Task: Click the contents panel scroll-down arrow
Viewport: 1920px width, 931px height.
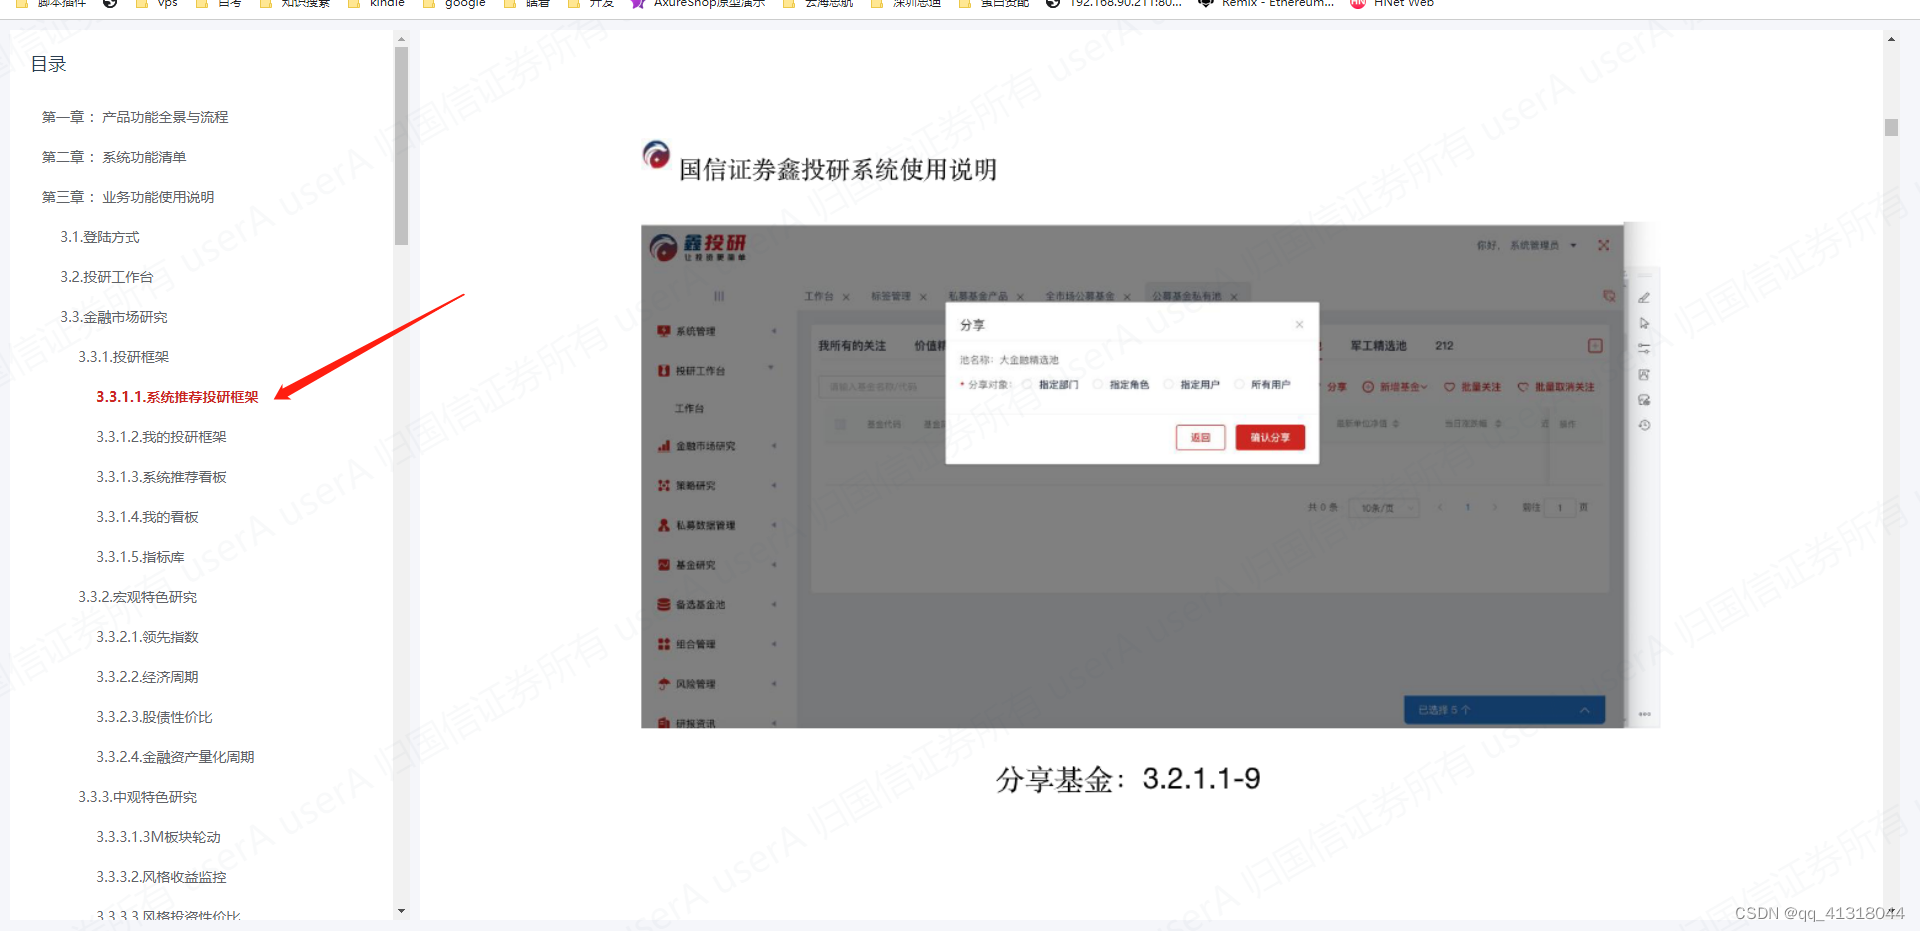Action: 401,911
